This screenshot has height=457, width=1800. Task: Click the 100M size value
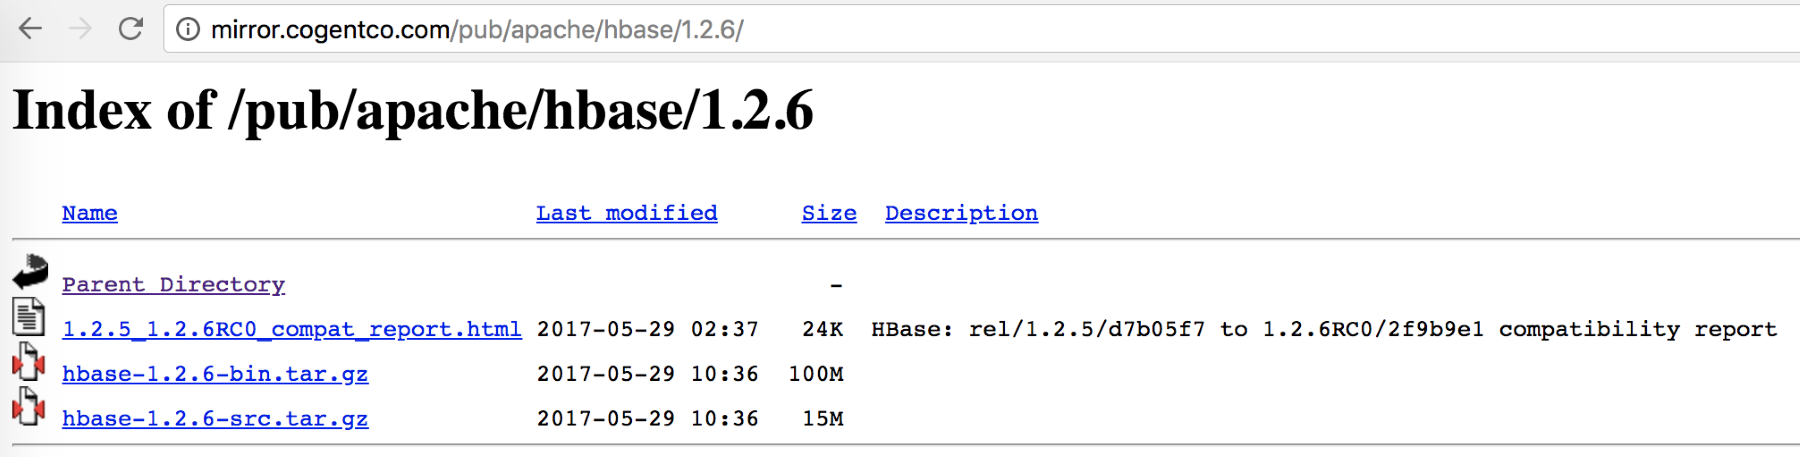pyautogui.click(x=816, y=374)
